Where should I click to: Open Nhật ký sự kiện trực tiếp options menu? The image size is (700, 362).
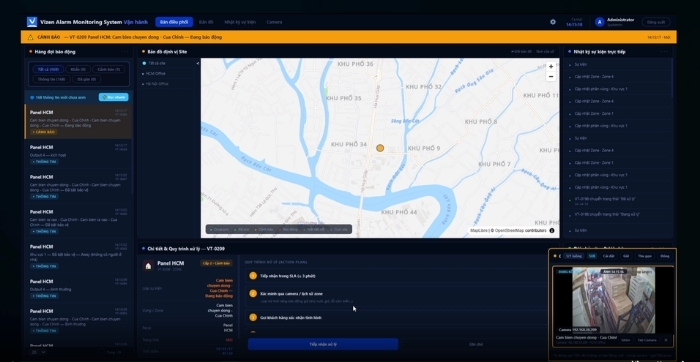tap(665, 52)
